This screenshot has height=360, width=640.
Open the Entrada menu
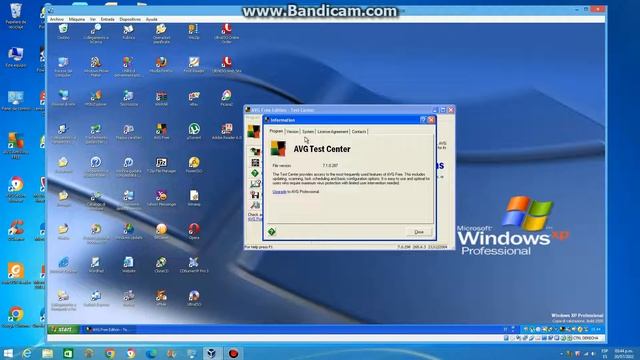point(108,19)
